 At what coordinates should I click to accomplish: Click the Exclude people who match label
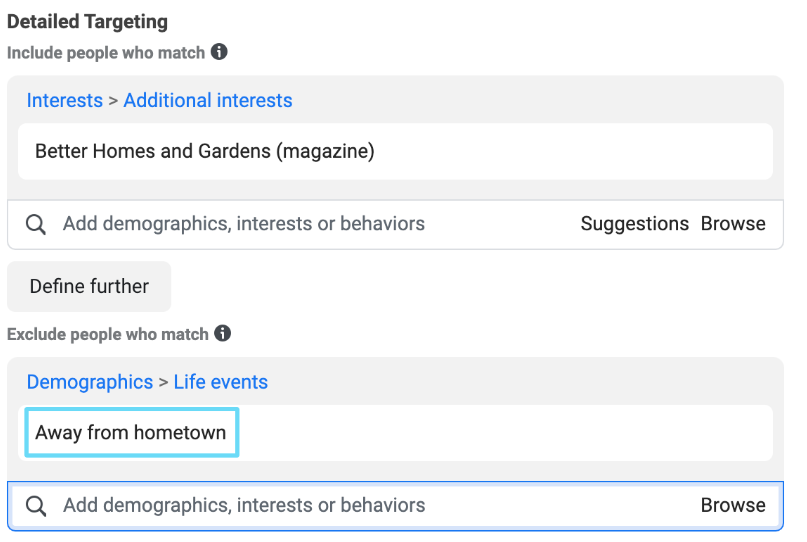click(x=108, y=334)
